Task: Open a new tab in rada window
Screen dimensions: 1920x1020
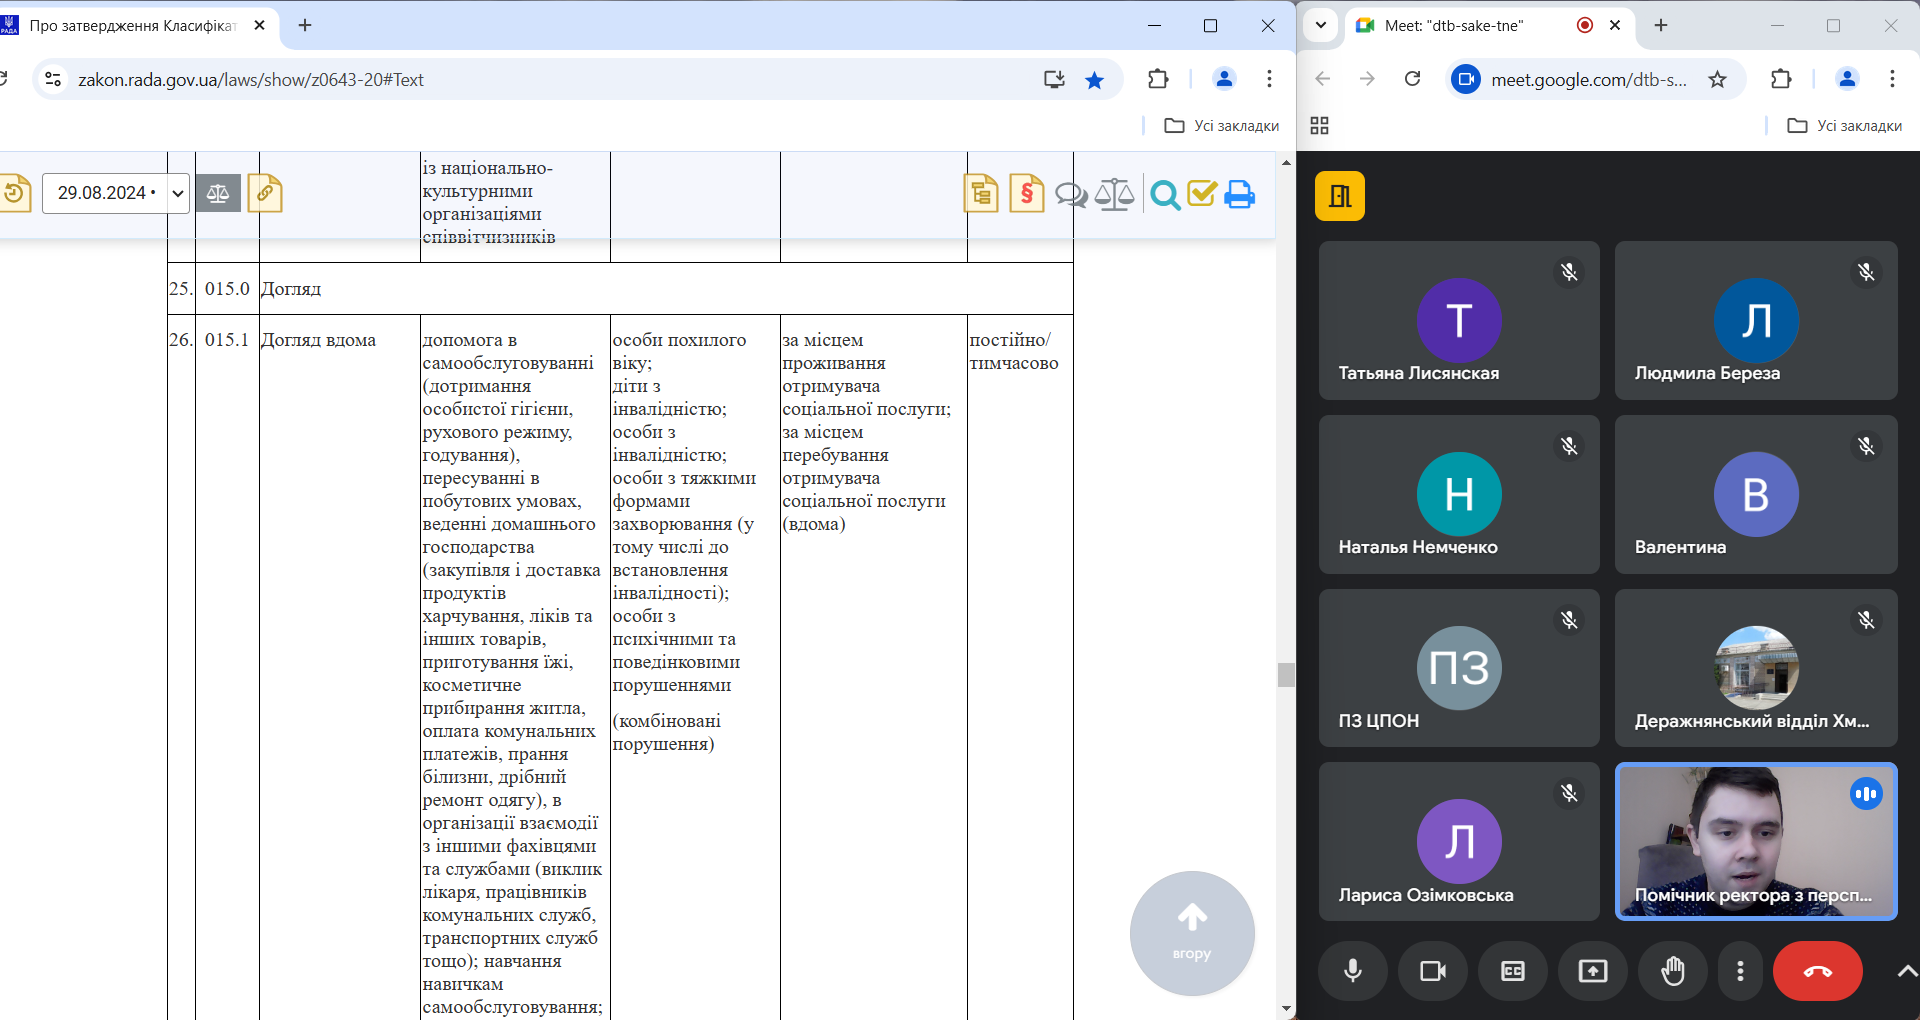Action: click(305, 26)
